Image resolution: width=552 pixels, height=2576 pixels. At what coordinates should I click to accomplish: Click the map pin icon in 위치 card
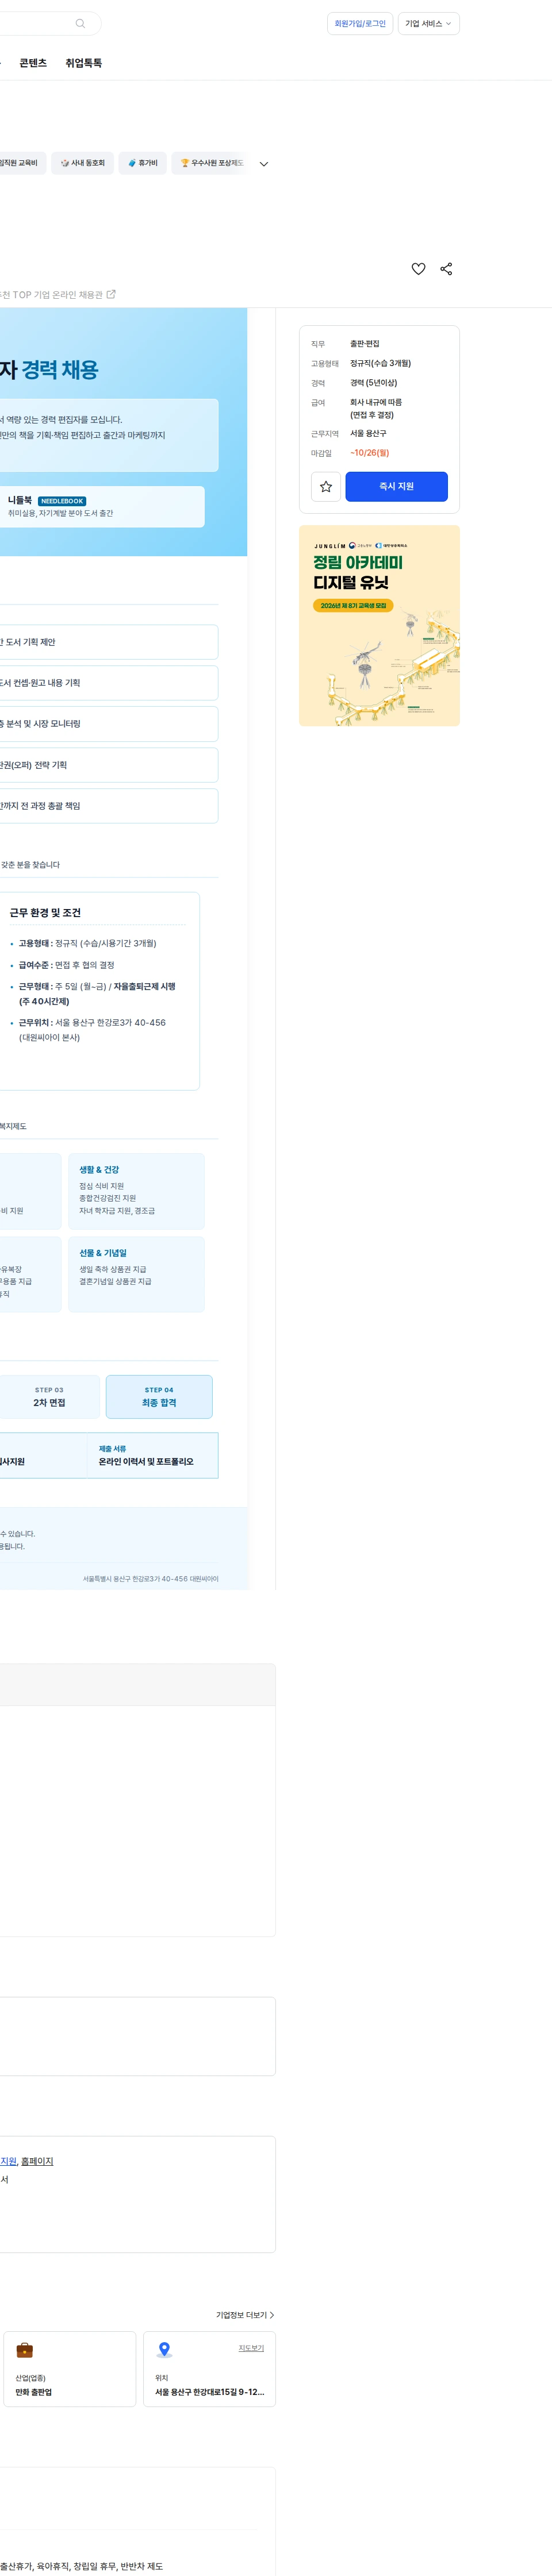(165, 2349)
